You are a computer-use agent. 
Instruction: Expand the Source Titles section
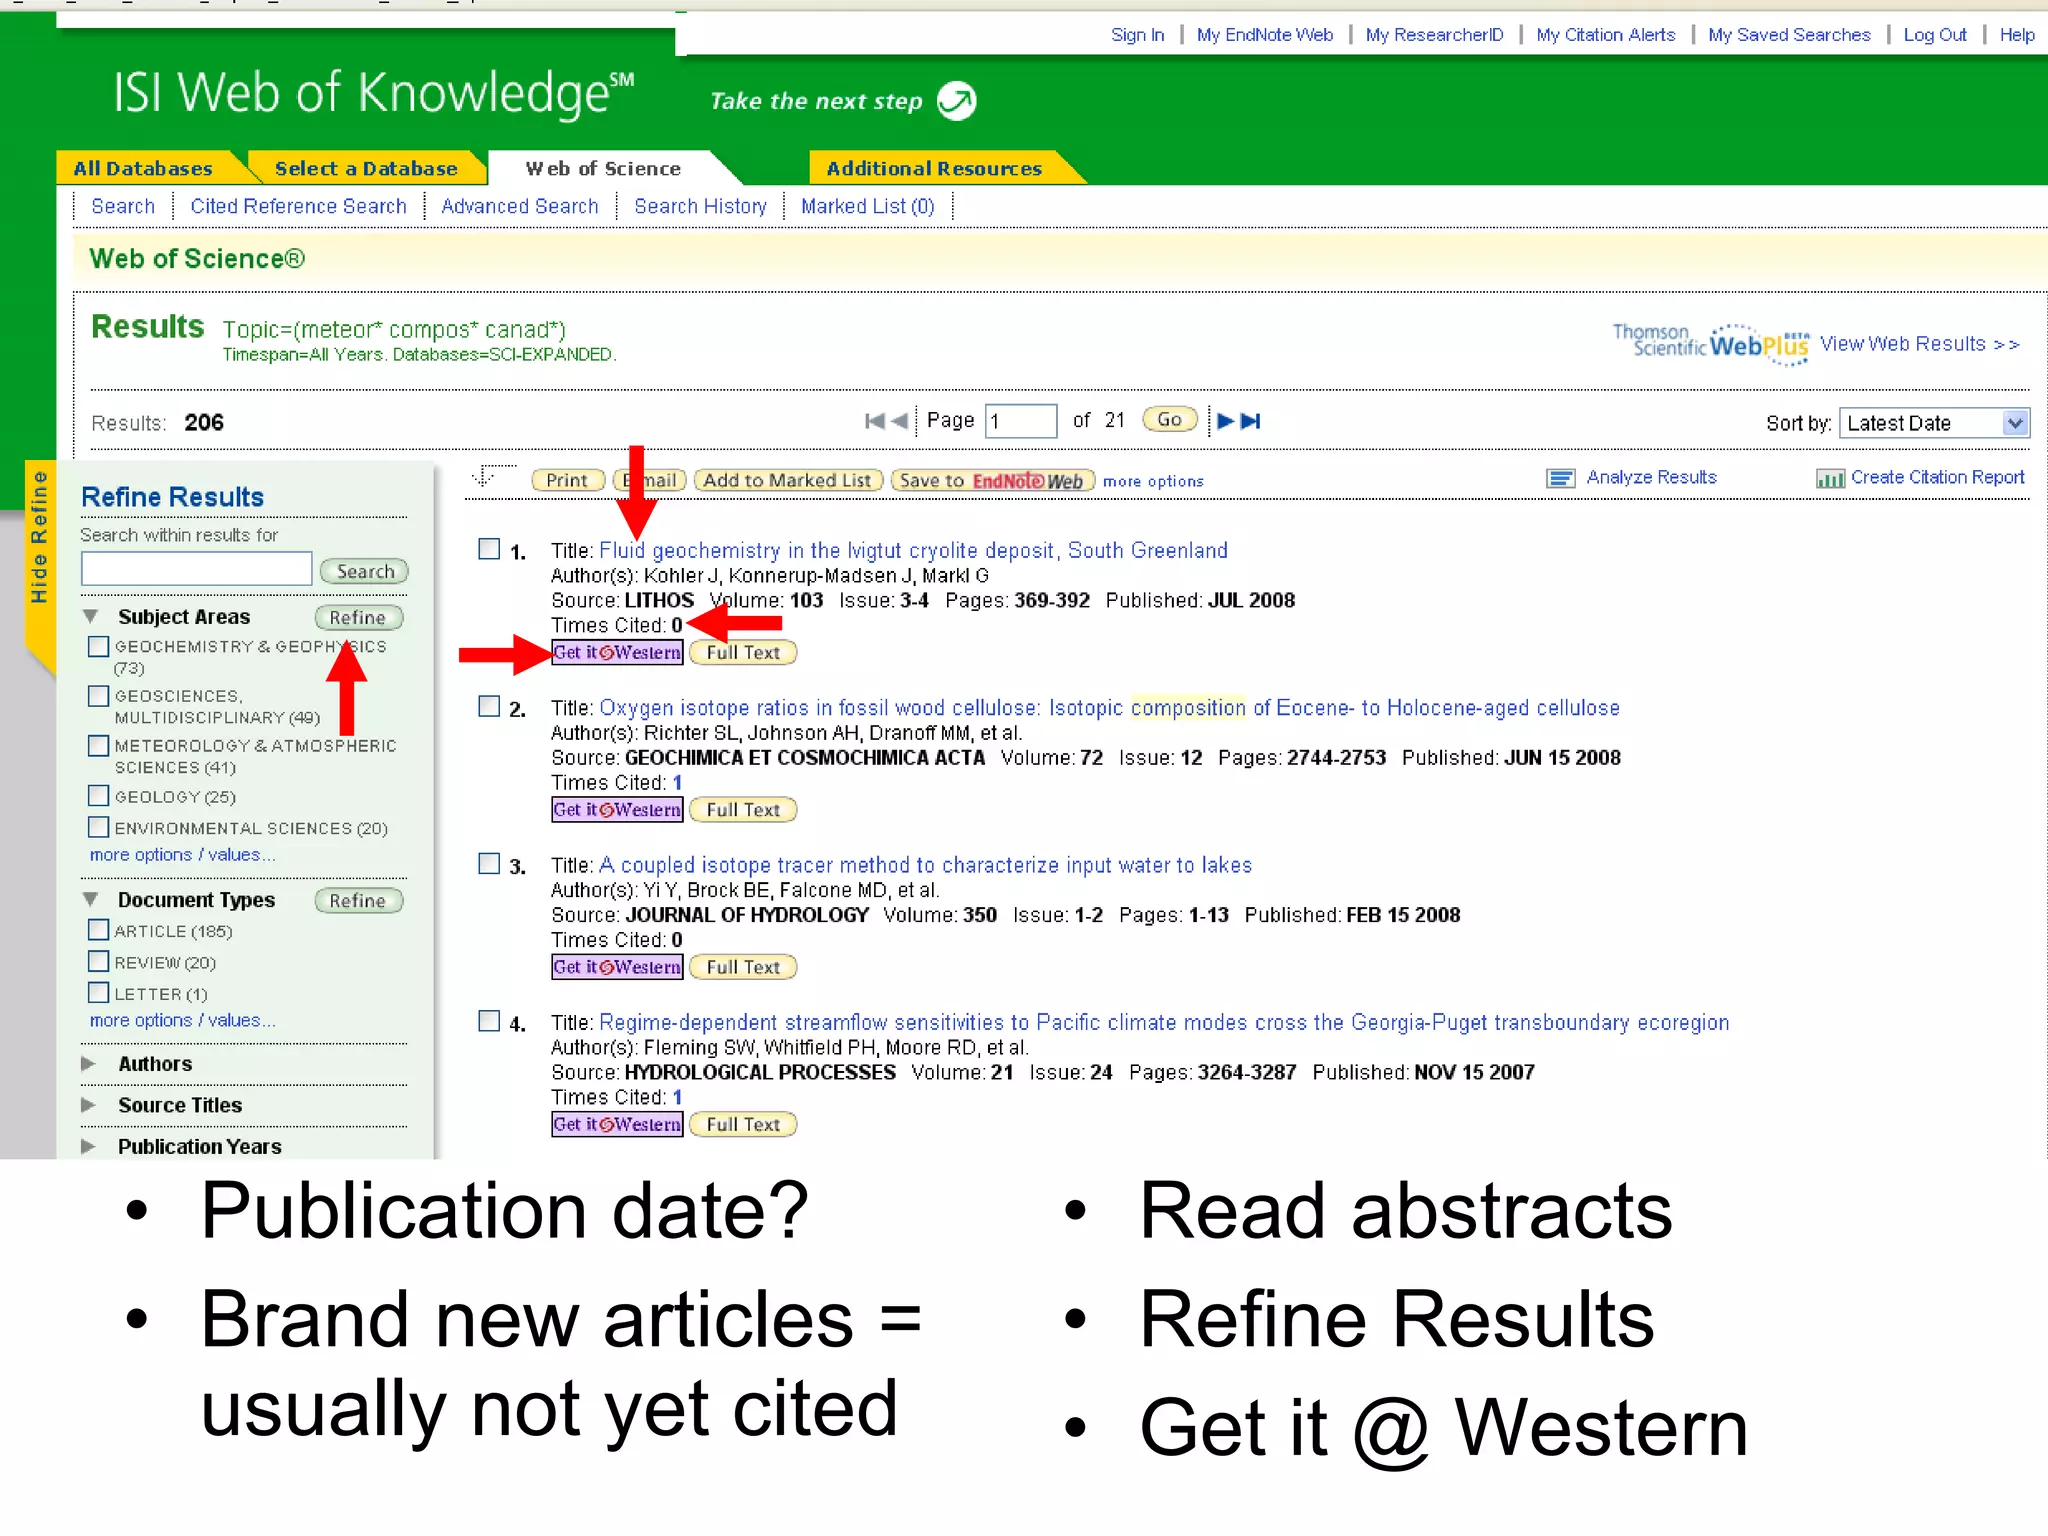pyautogui.click(x=89, y=1105)
